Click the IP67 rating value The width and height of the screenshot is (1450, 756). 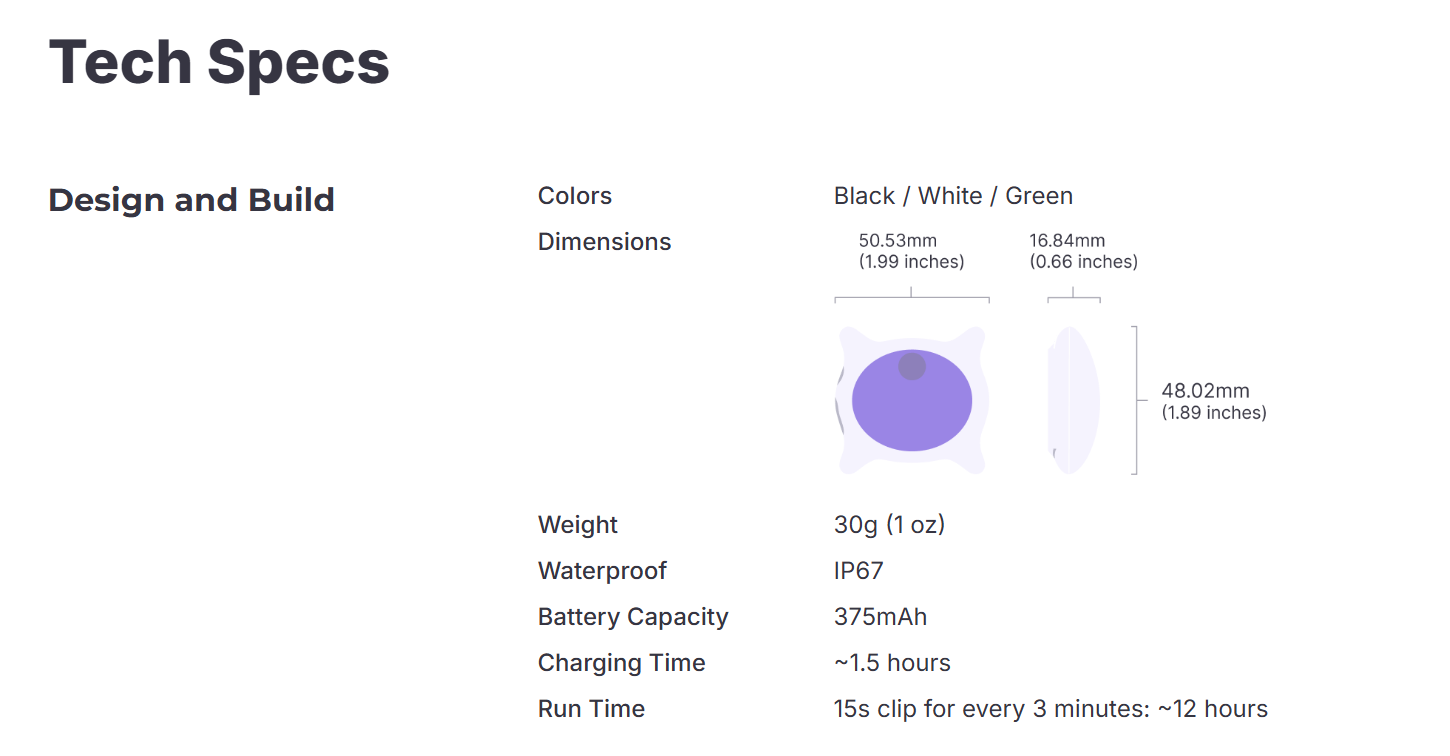click(x=858, y=571)
